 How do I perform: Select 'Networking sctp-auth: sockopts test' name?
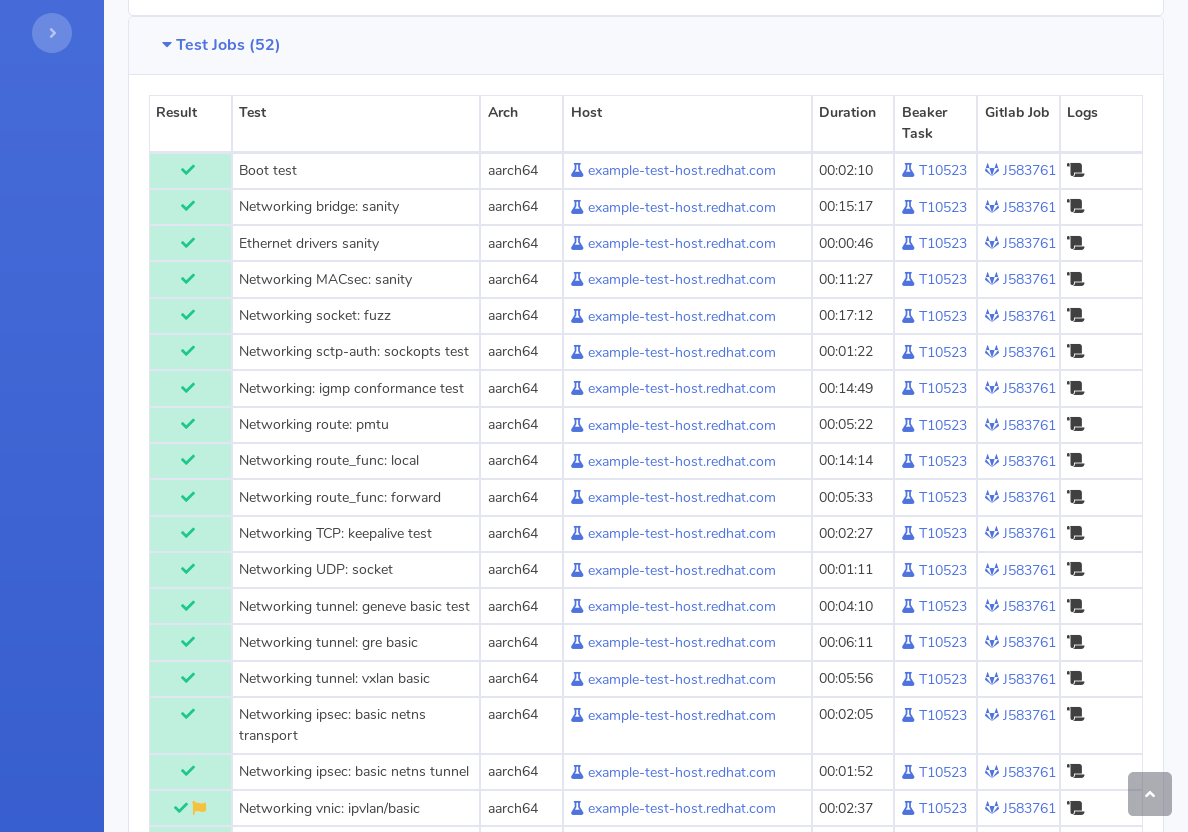coord(354,352)
